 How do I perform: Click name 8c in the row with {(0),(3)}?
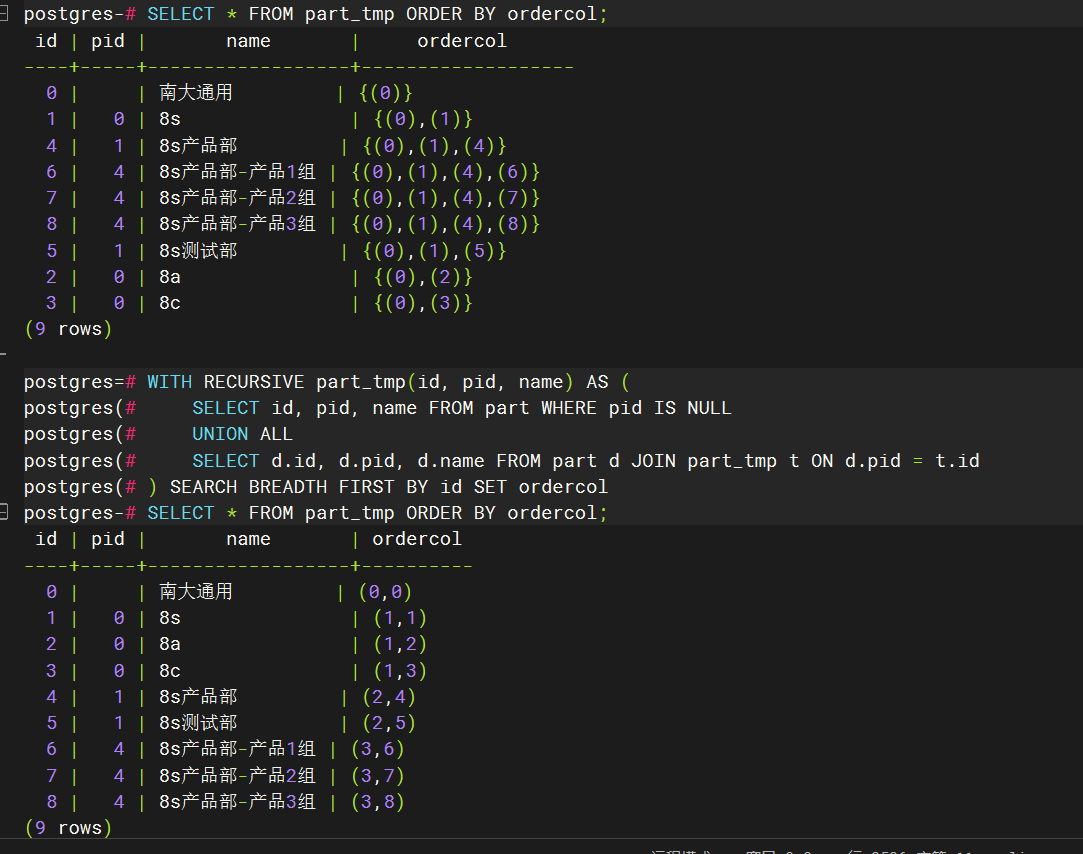pos(170,303)
